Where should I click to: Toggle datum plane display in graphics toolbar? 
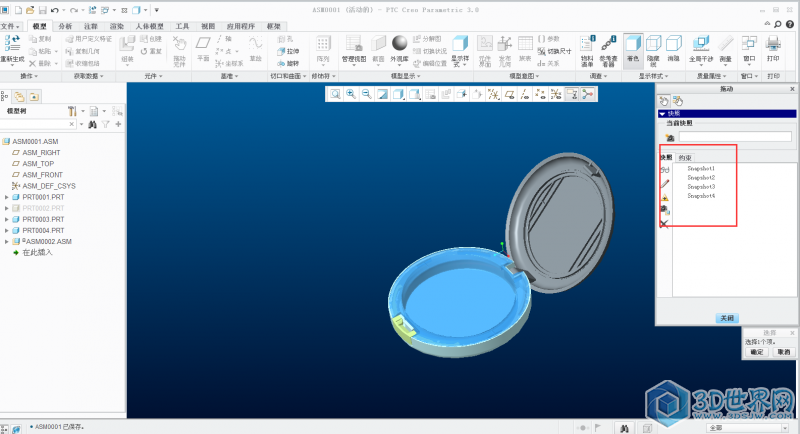509,94
